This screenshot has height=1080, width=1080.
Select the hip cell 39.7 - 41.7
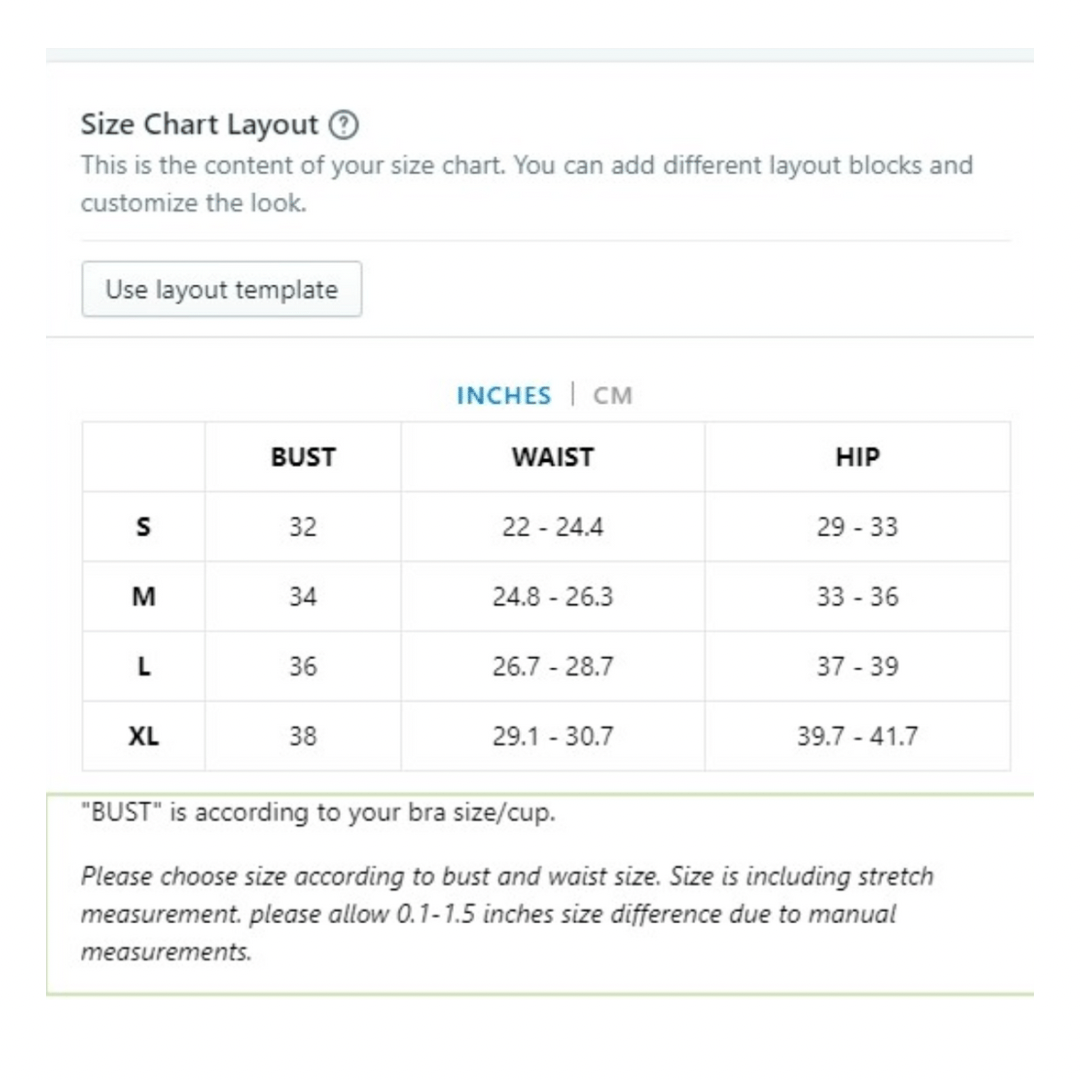coord(857,737)
